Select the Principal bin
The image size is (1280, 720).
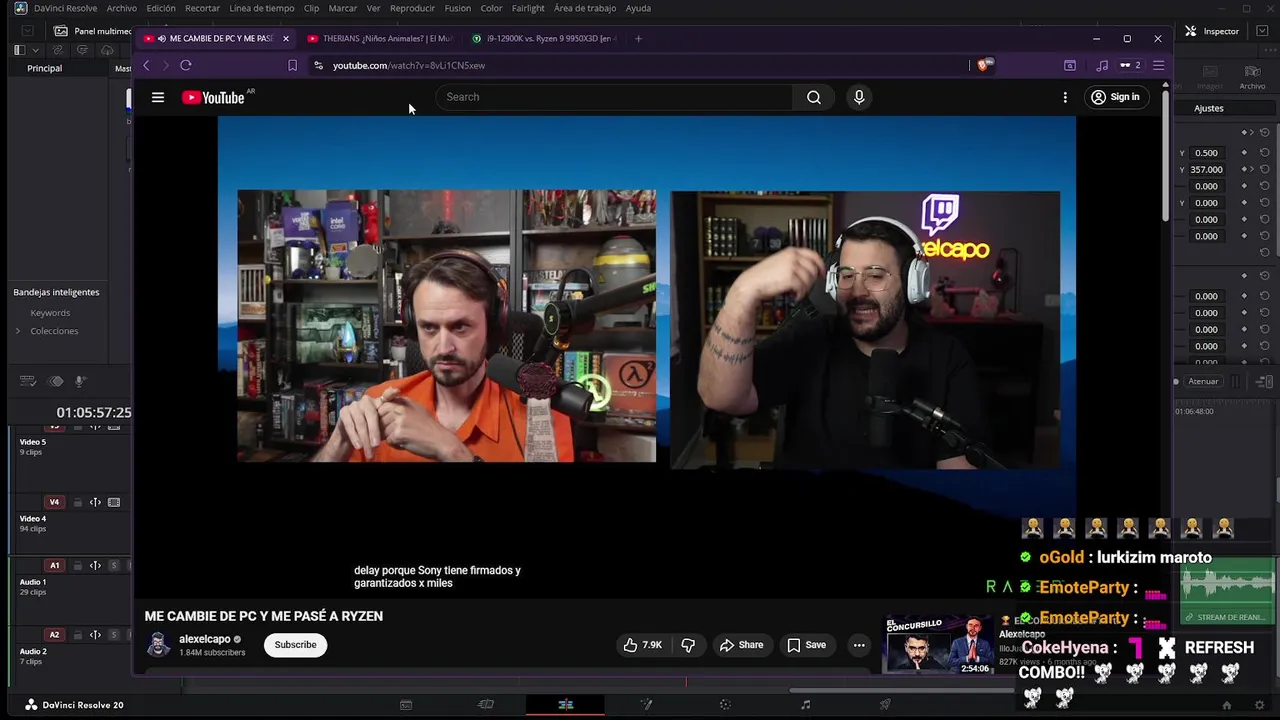point(44,68)
